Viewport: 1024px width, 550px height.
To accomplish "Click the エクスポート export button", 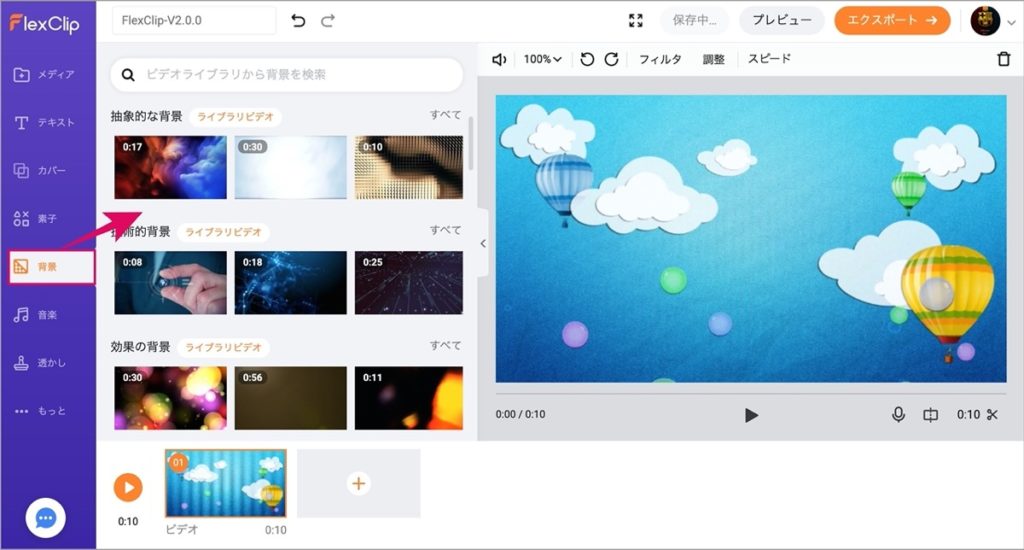I will tap(892, 20).
